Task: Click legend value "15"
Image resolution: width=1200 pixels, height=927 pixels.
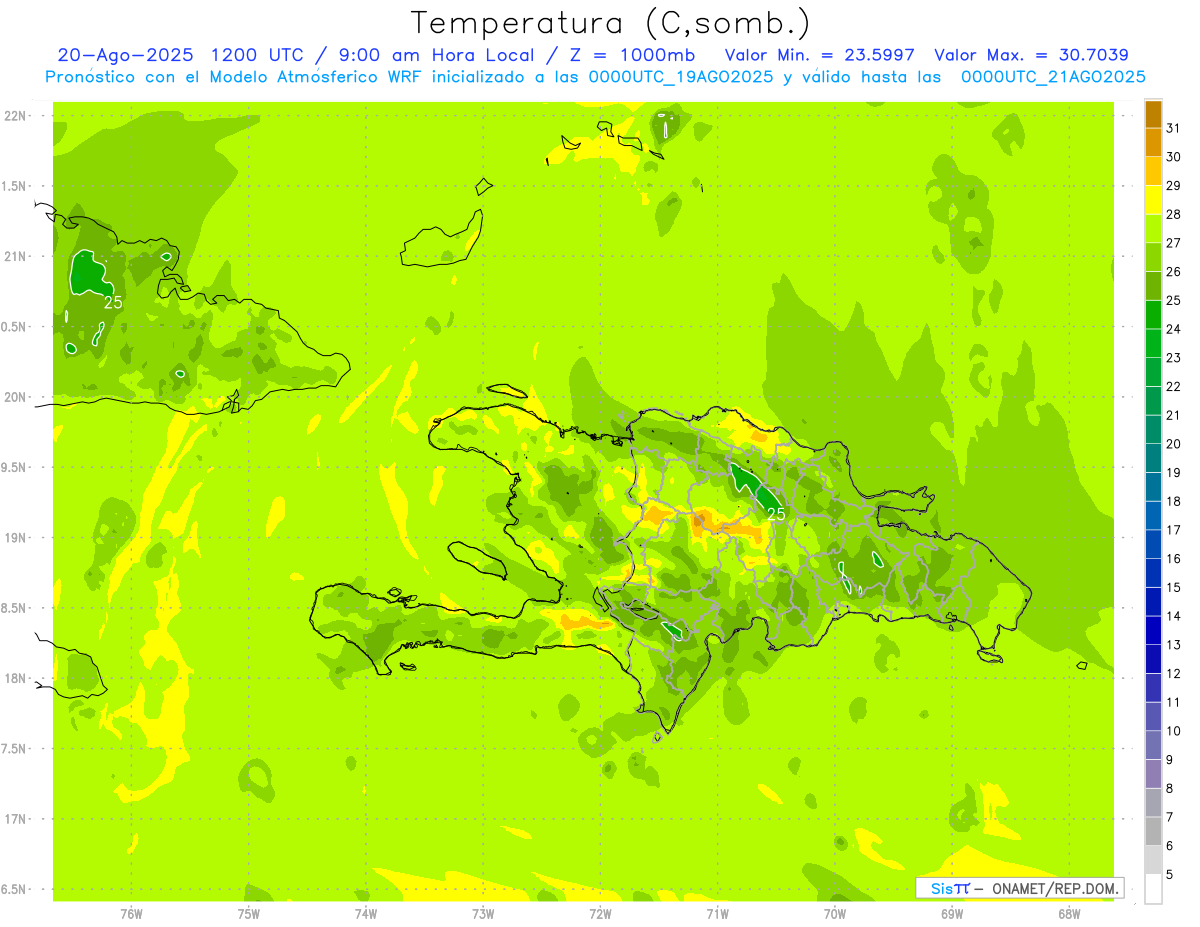Action: point(1174,587)
